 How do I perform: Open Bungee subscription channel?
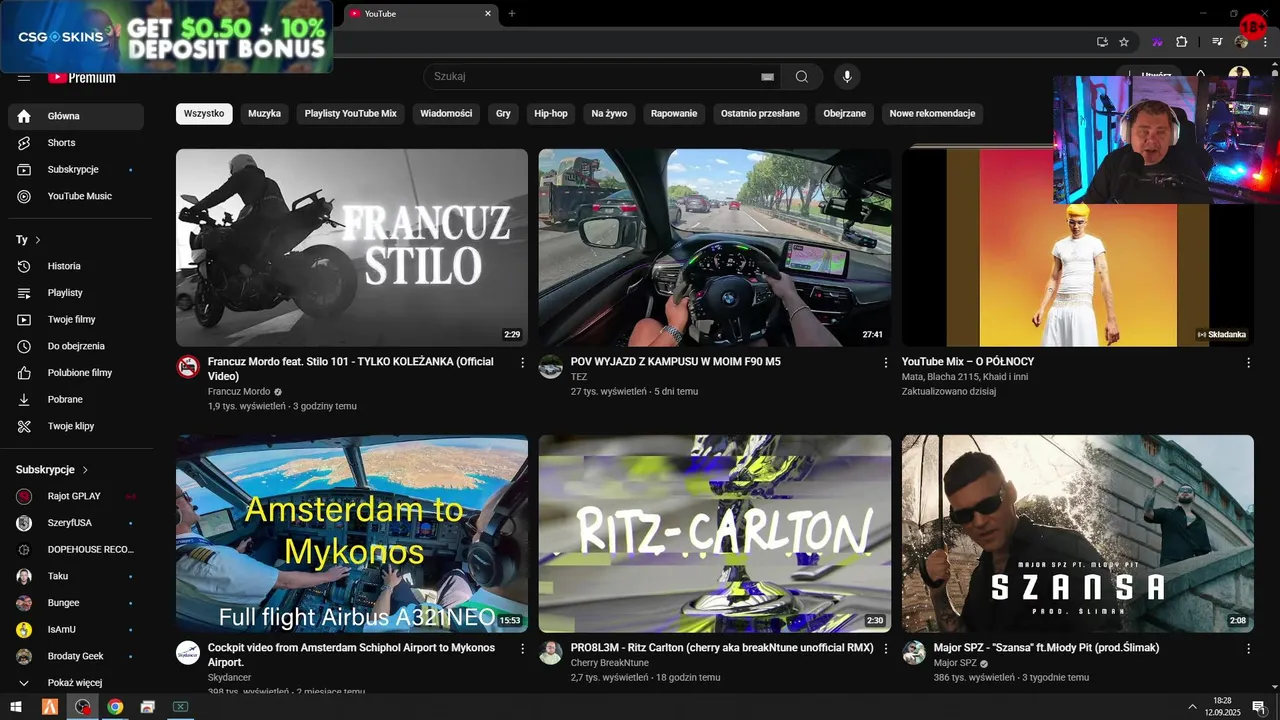76,603
